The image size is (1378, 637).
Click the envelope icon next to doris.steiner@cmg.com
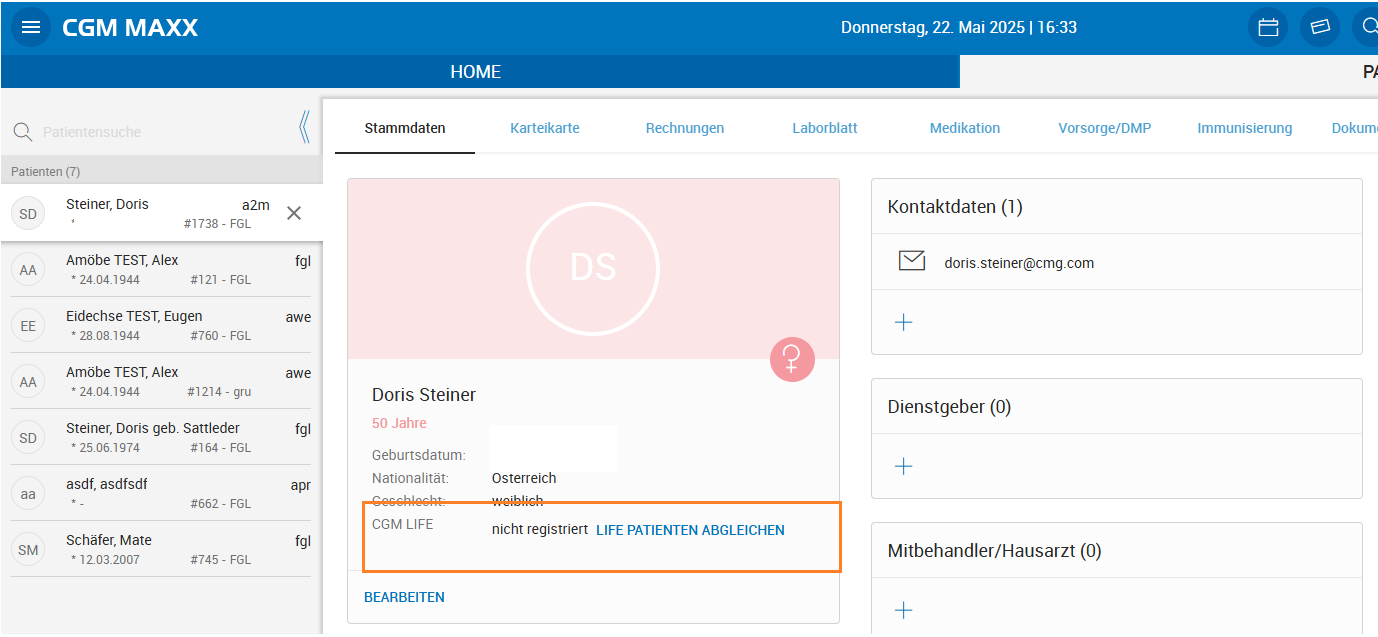click(x=911, y=260)
